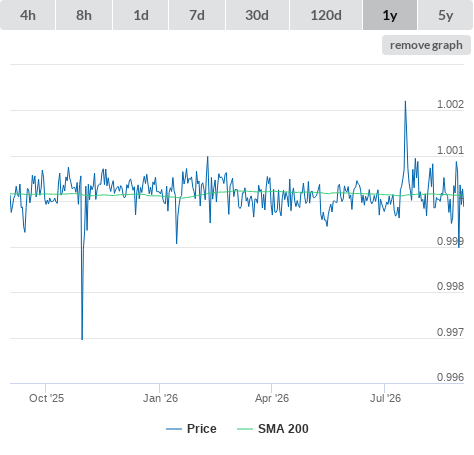The width and height of the screenshot is (474, 455).
Task: Click the green SMA 200 legend swatch
Action: [x=245, y=429]
